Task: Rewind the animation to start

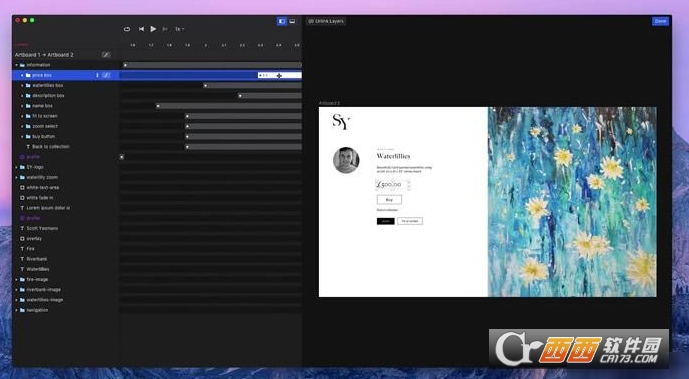Action: [141, 29]
